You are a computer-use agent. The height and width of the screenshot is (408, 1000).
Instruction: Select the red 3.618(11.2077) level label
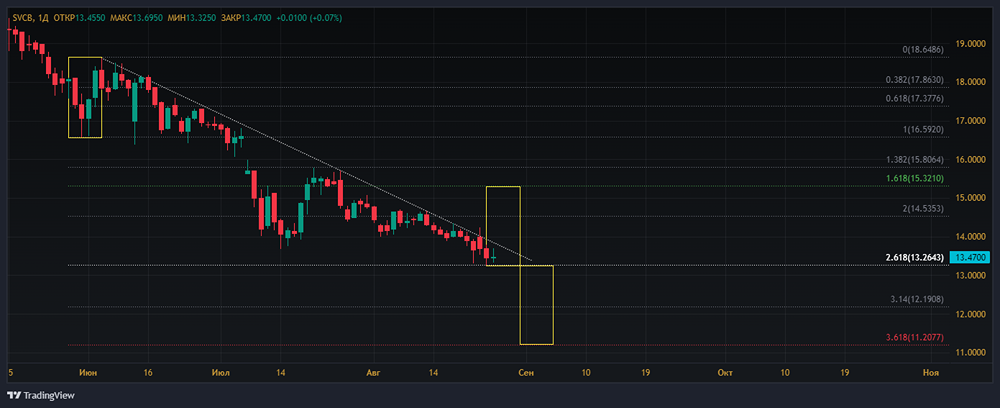click(x=915, y=337)
